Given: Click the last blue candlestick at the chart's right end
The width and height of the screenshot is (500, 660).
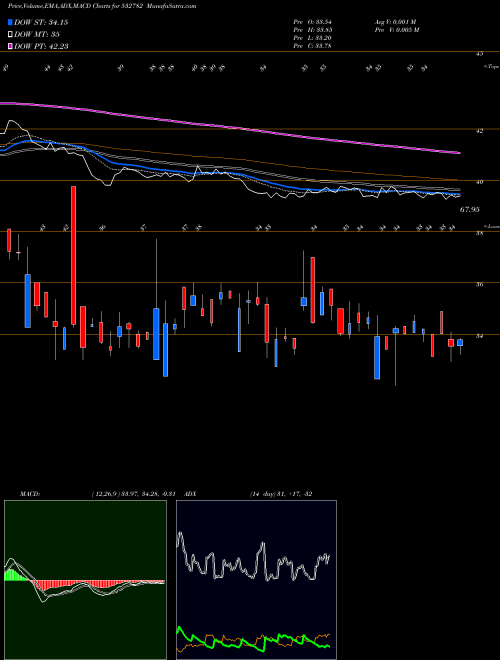Looking at the screenshot, I should click(460, 343).
